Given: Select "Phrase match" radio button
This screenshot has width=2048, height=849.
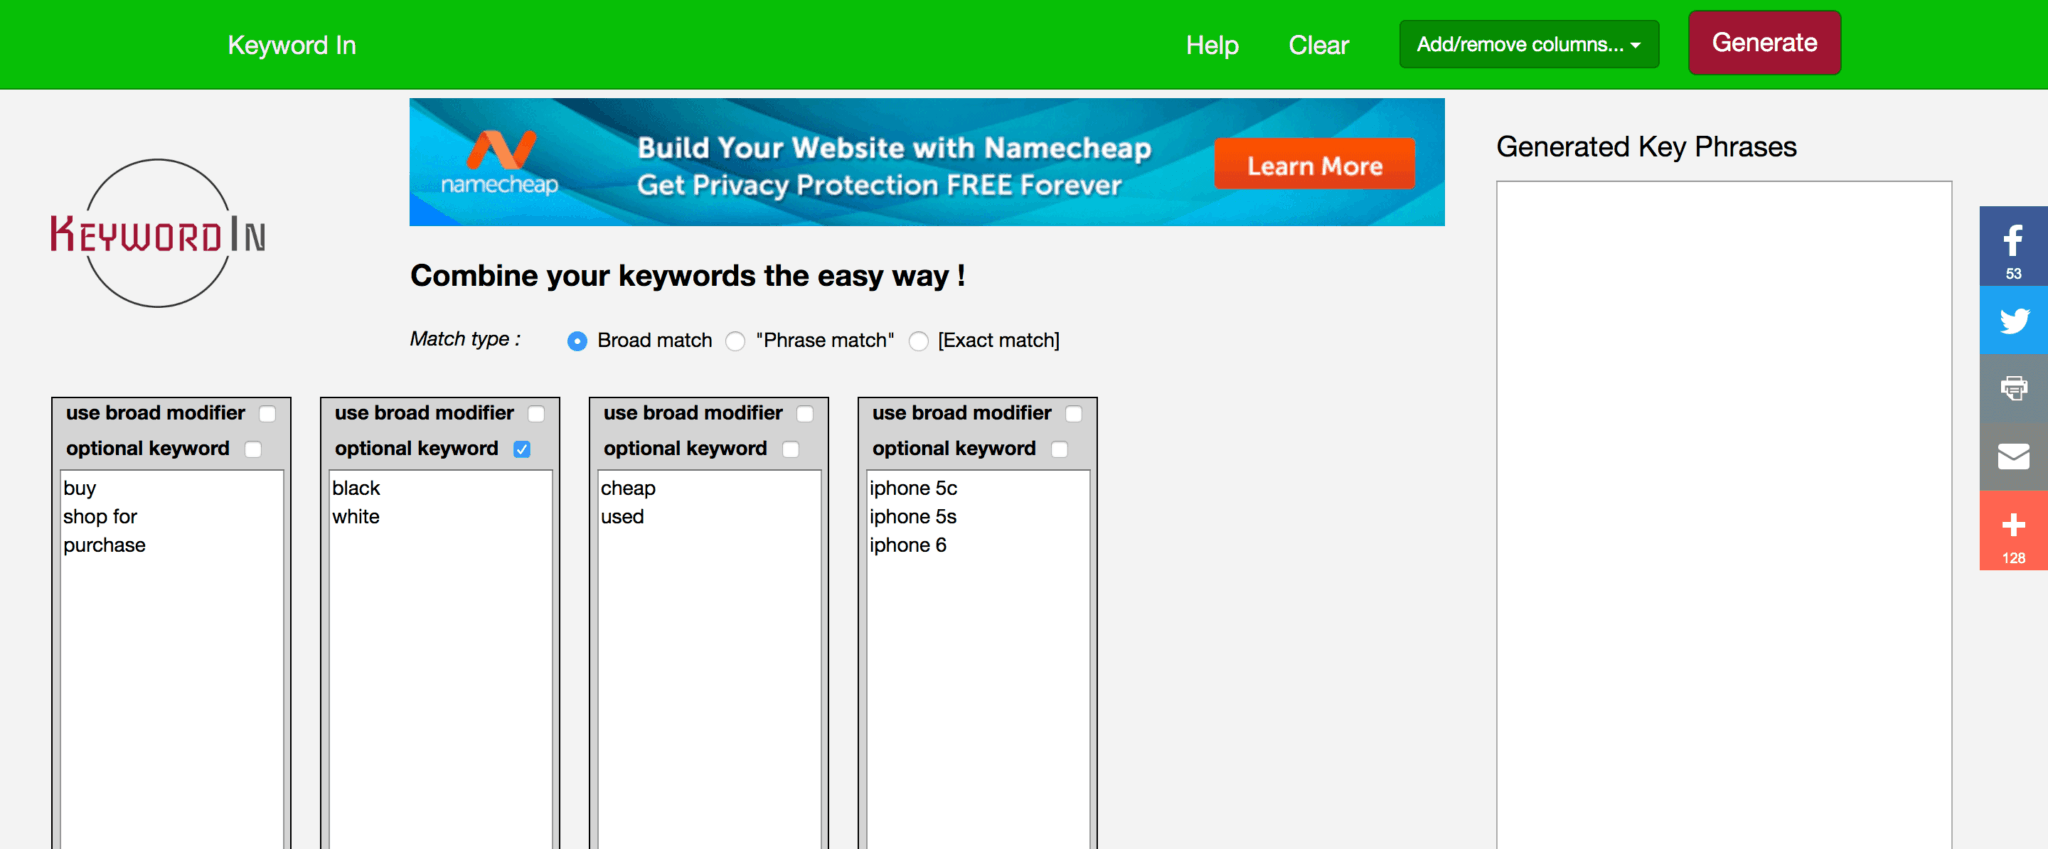Looking at the screenshot, I should pos(735,341).
